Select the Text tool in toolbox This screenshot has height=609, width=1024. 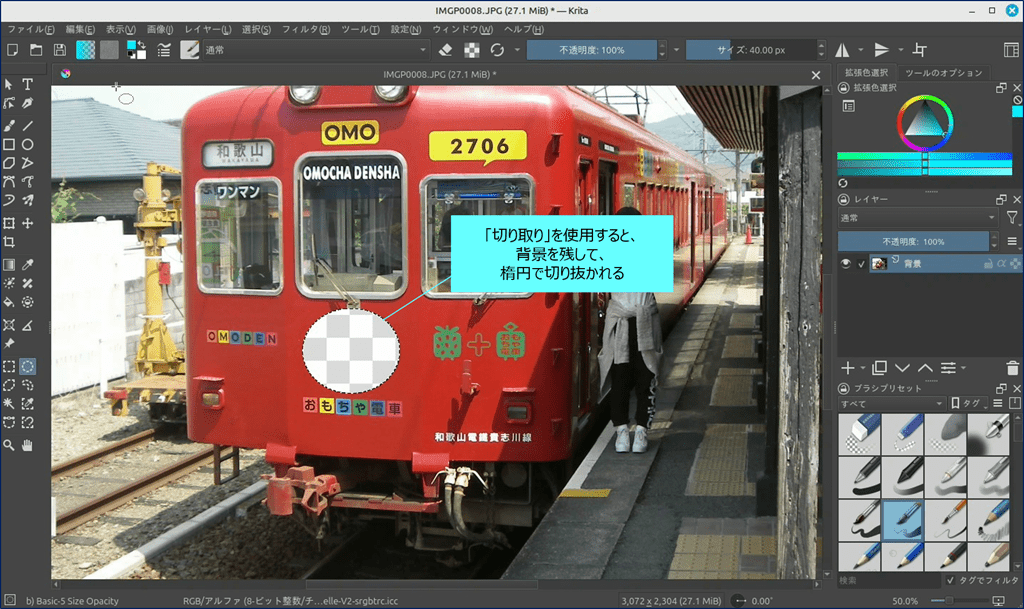28,85
